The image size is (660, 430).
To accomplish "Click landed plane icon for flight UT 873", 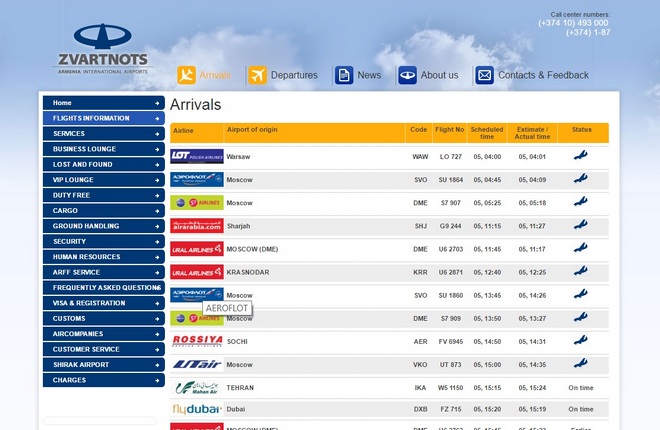I will coord(581,364).
